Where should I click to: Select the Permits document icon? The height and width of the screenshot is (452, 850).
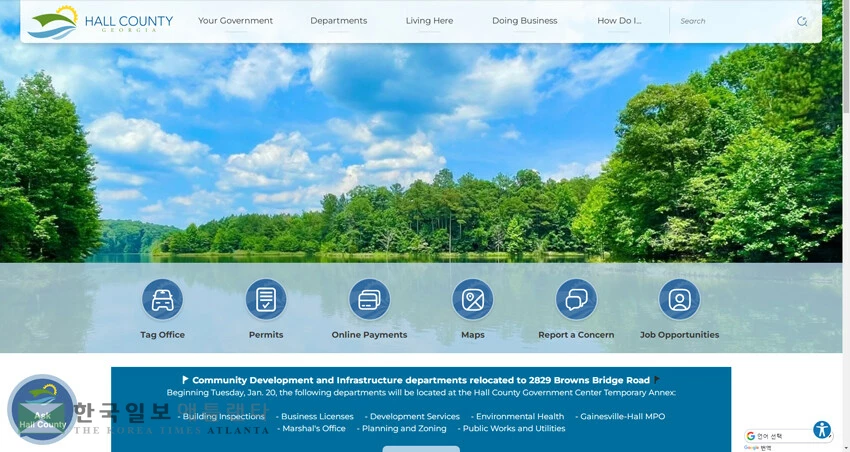tap(266, 299)
